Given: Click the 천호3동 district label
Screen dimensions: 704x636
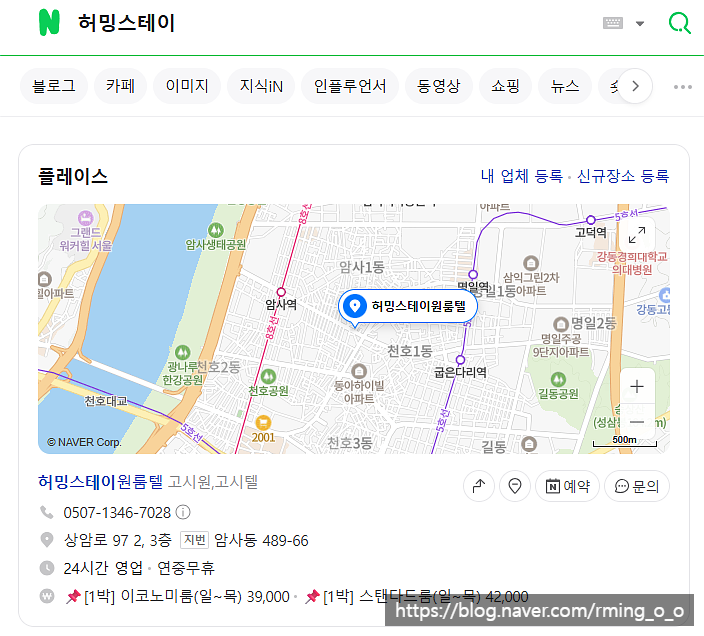Looking at the screenshot, I should [x=350, y=443].
